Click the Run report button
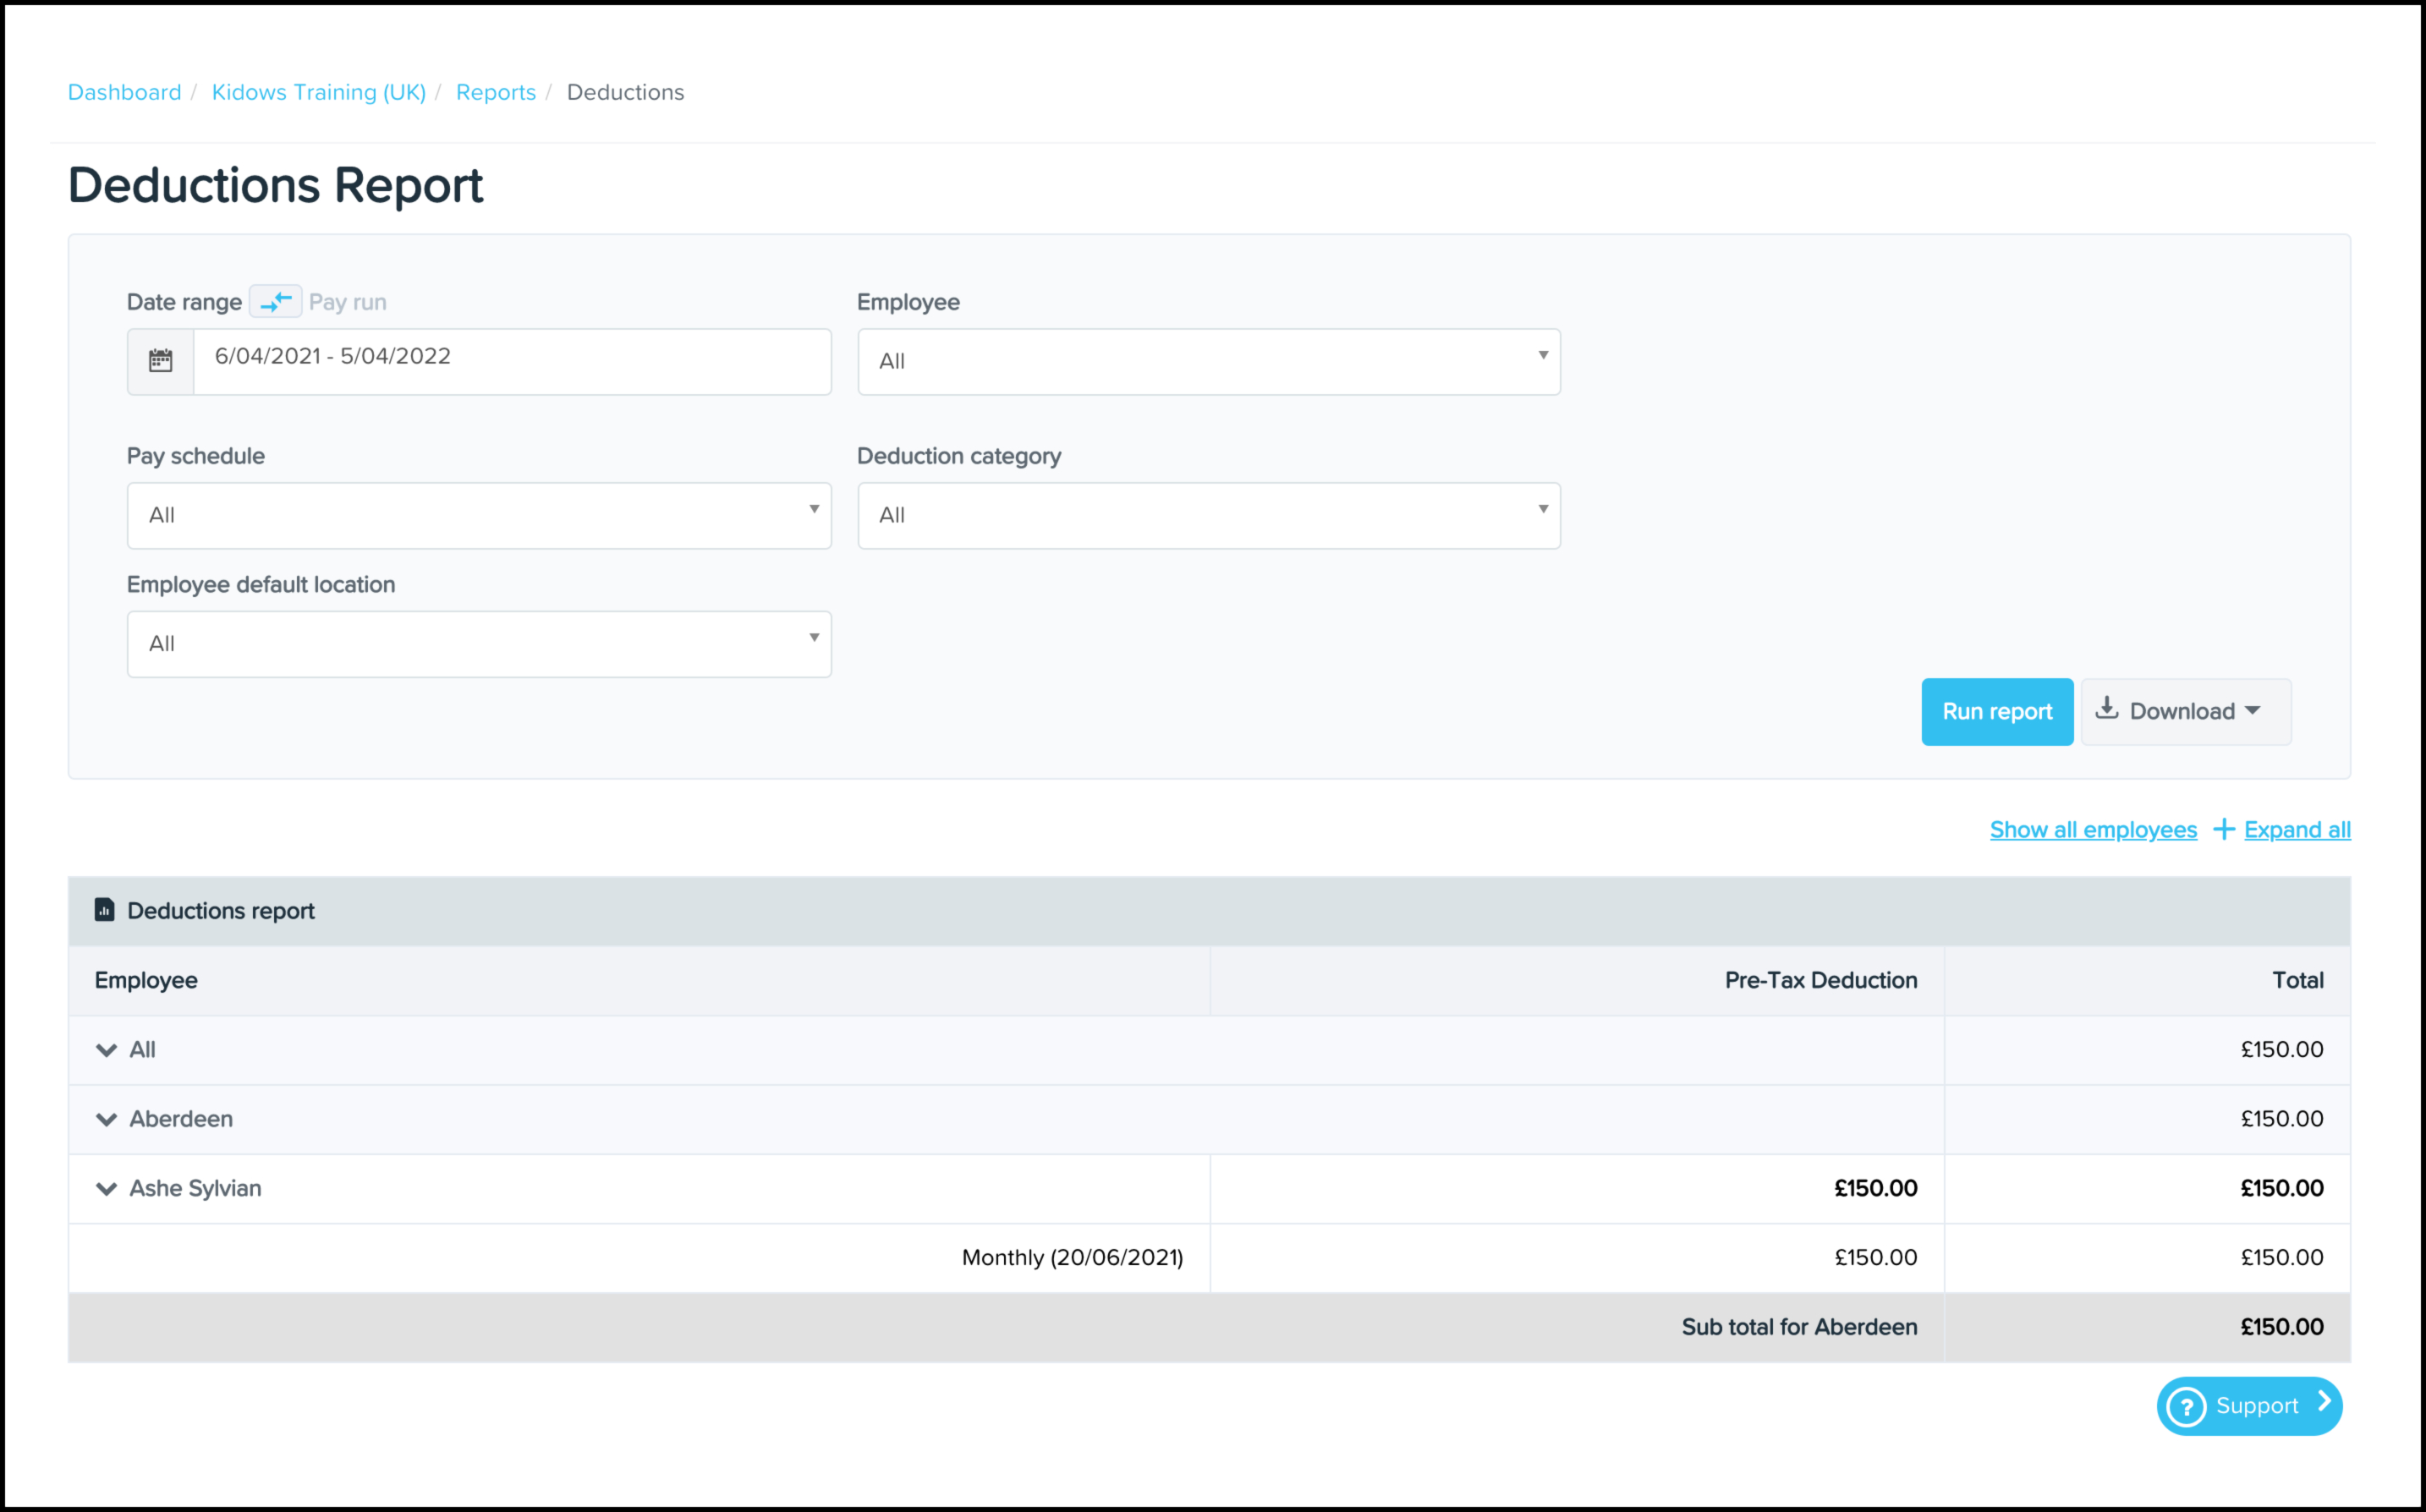The width and height of the screenshot is (2426, 1512). click(1996, 711)
